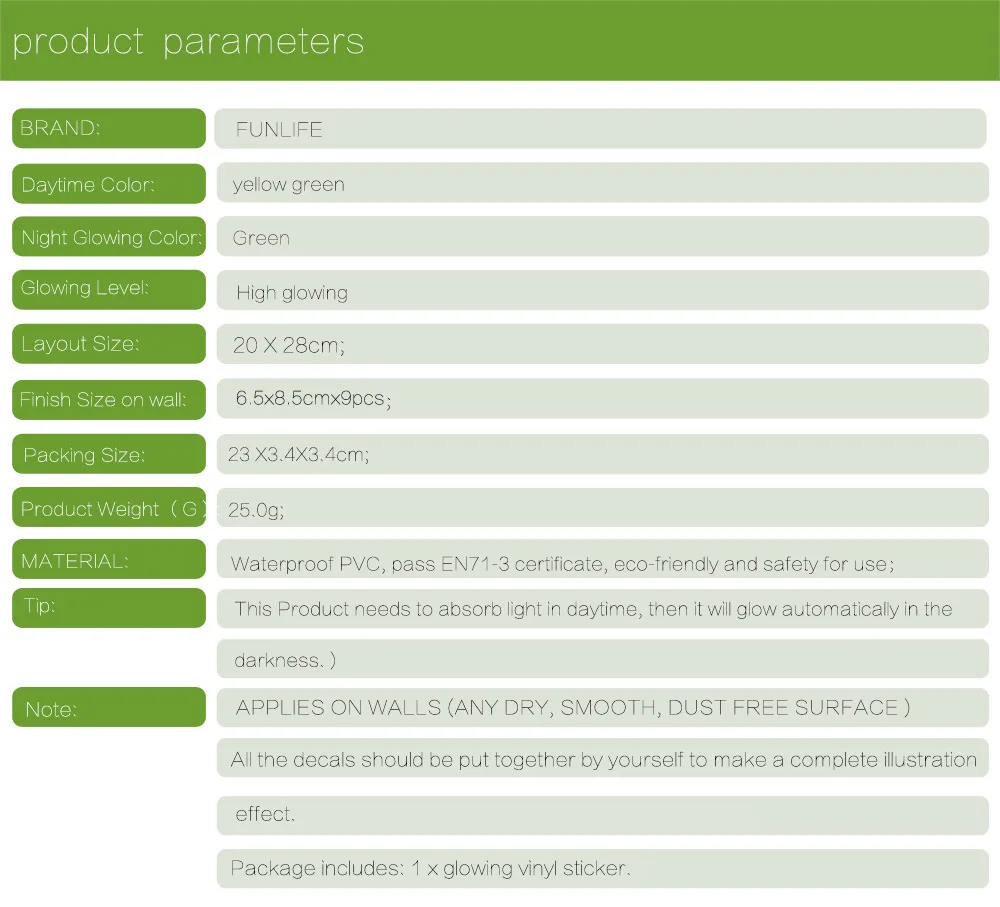The image size is (1000, 907).
Task: Click the Note label
Action: tap(109, 707)
